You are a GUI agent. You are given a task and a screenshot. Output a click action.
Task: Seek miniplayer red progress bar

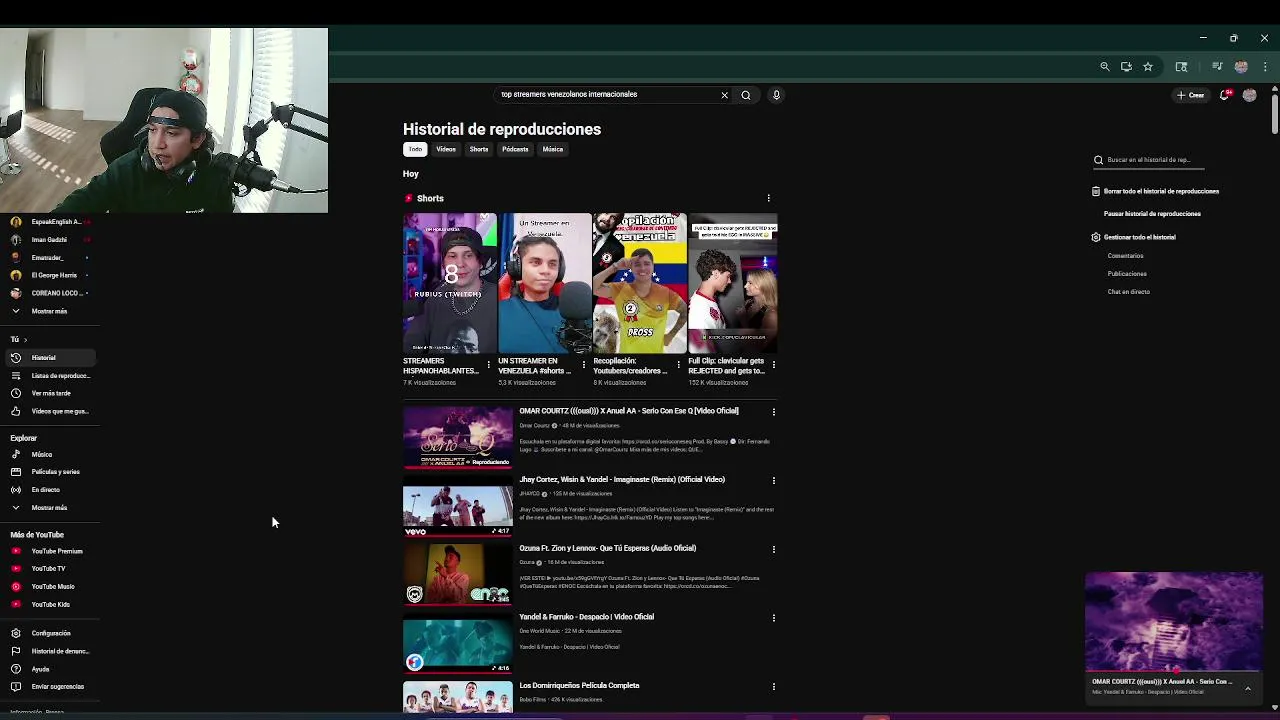[1174, 671]
